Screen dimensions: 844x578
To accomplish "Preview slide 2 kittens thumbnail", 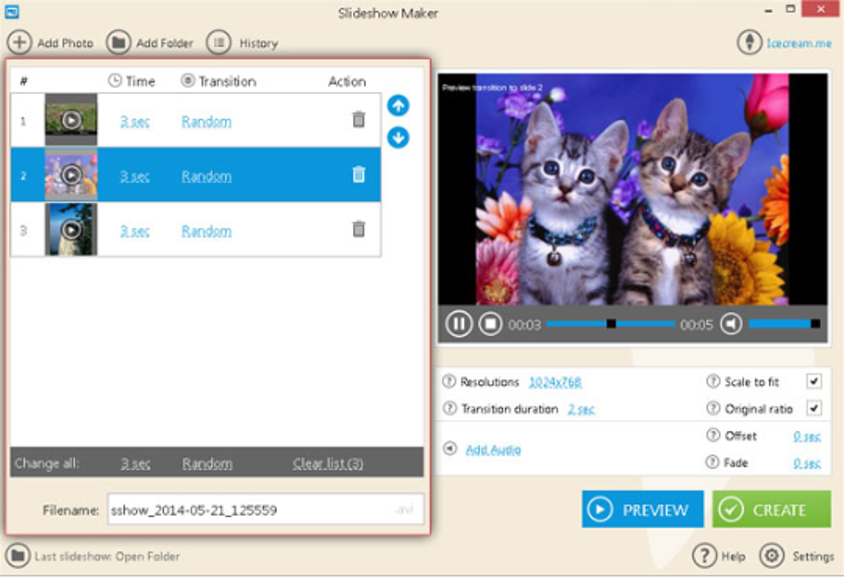I will [71, 174].
